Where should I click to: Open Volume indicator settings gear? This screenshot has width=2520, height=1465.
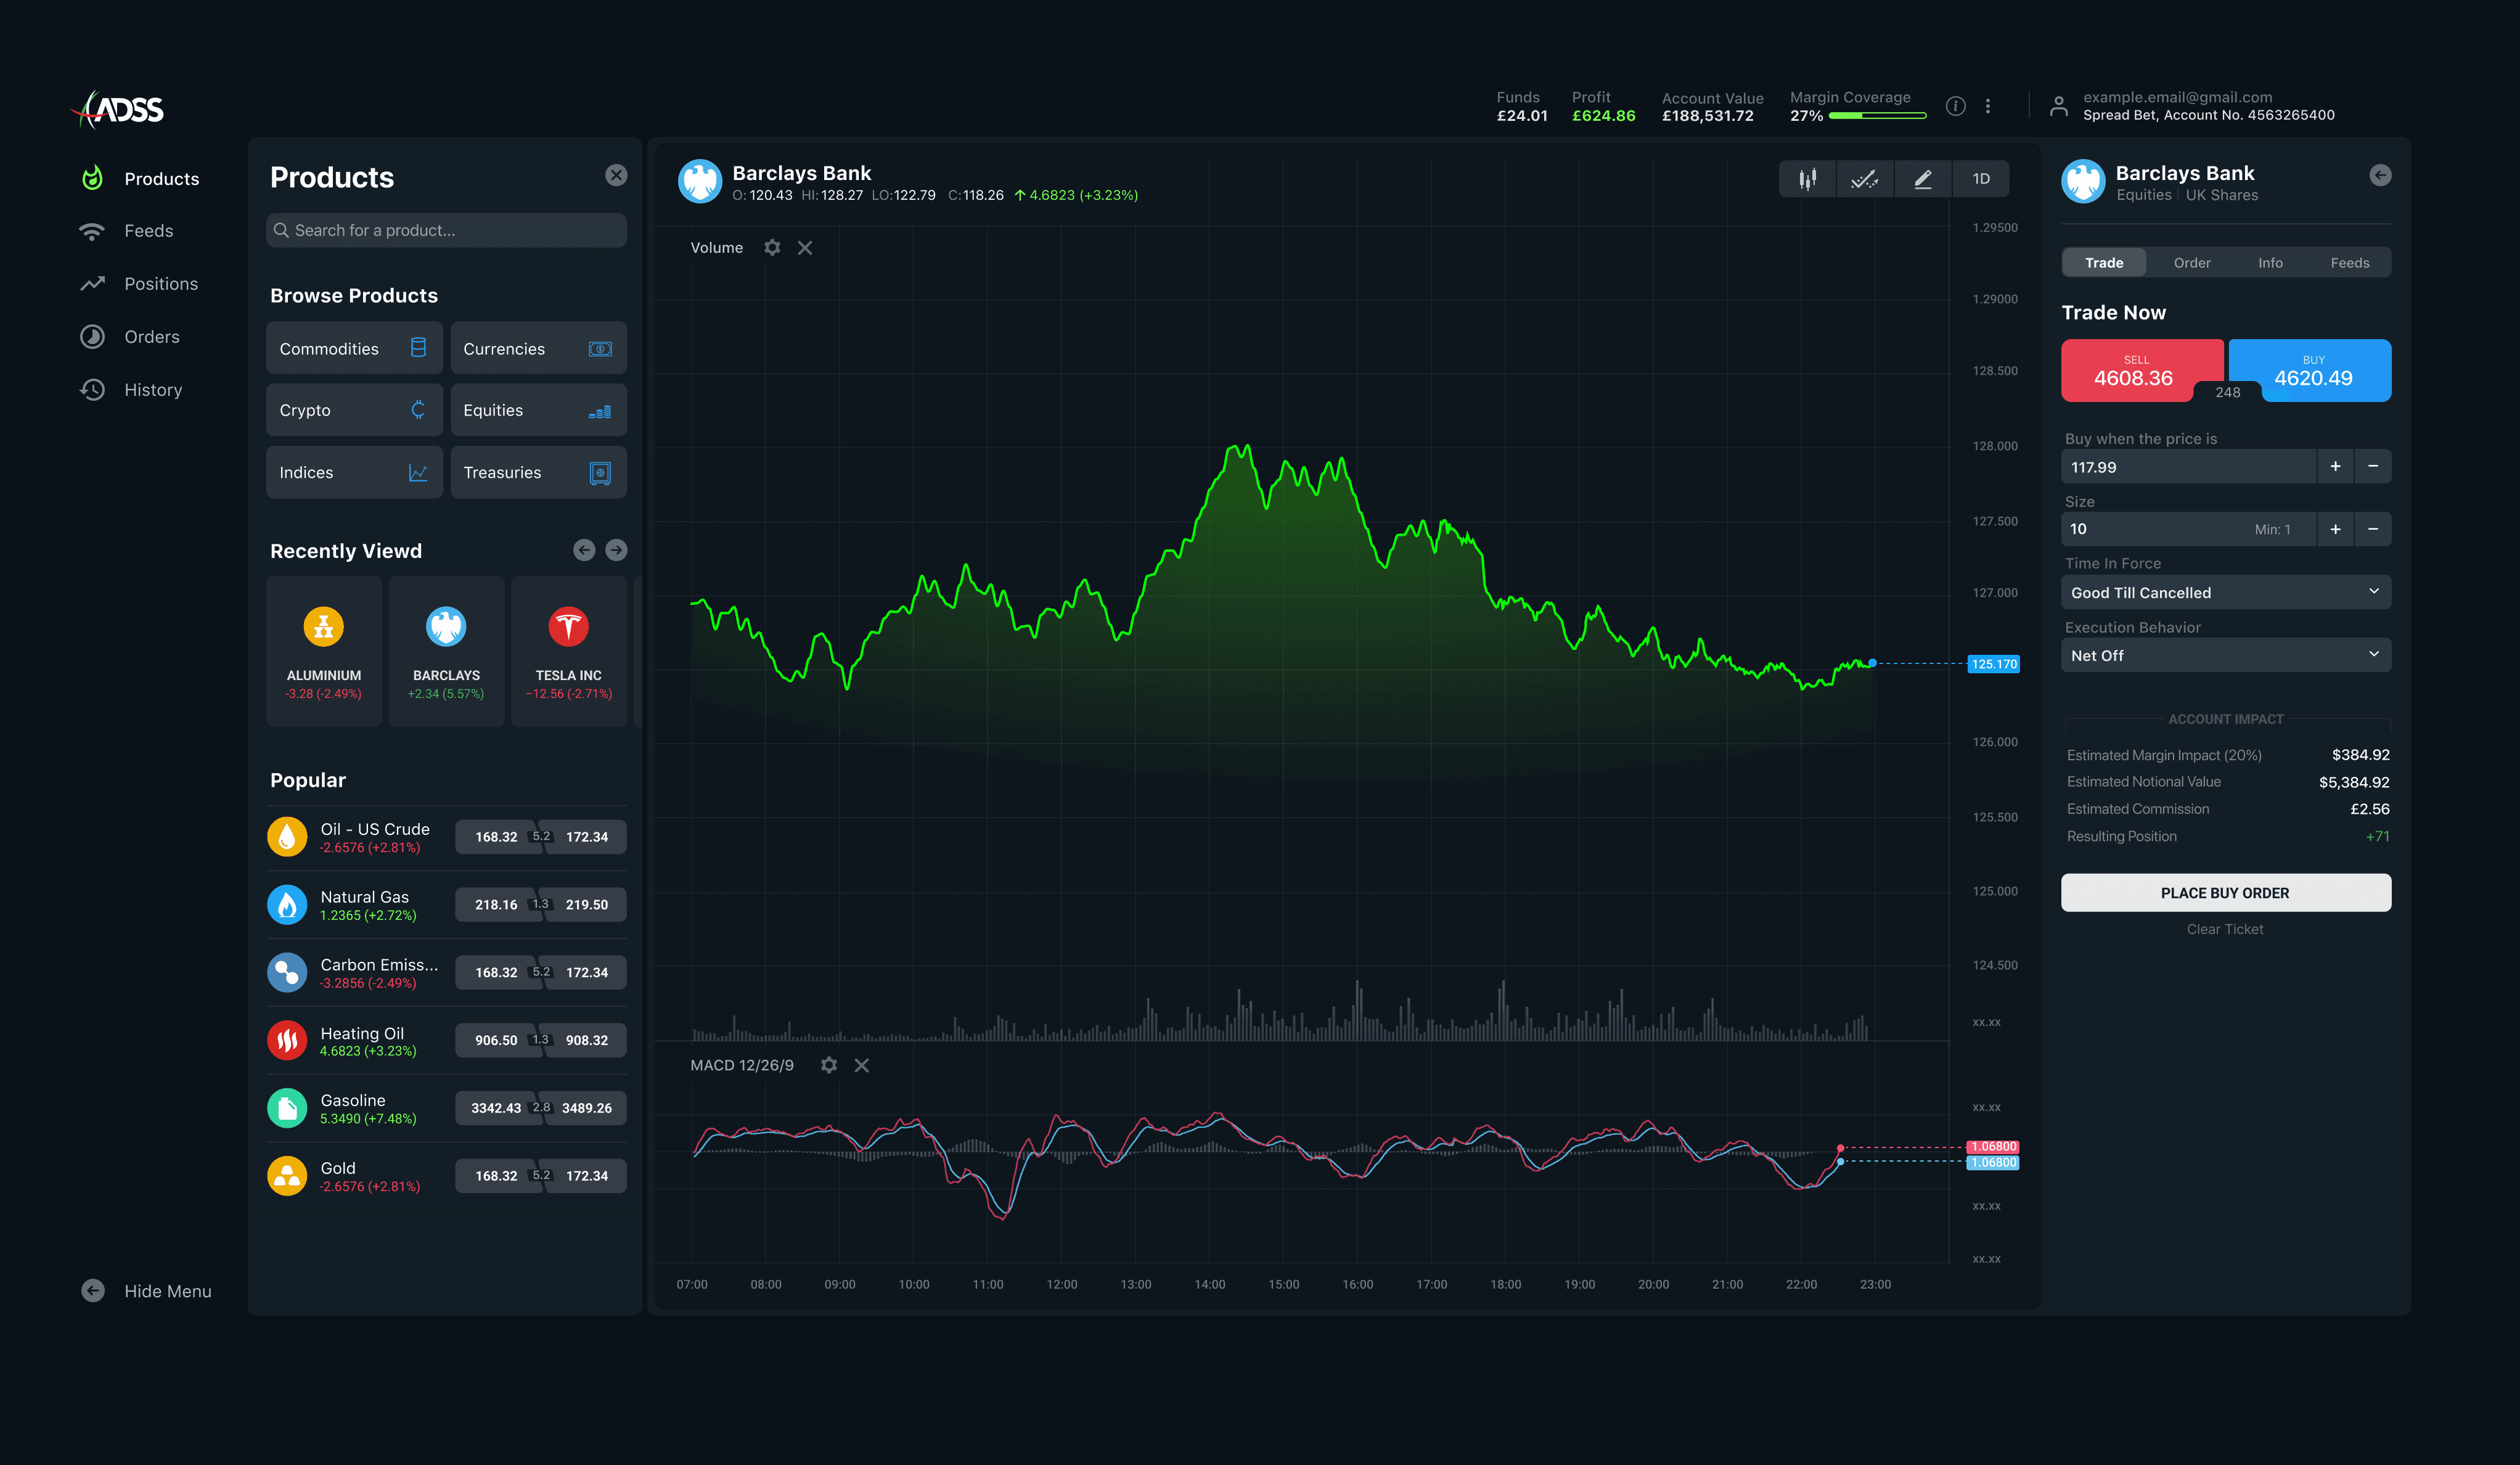pos(772,247)
